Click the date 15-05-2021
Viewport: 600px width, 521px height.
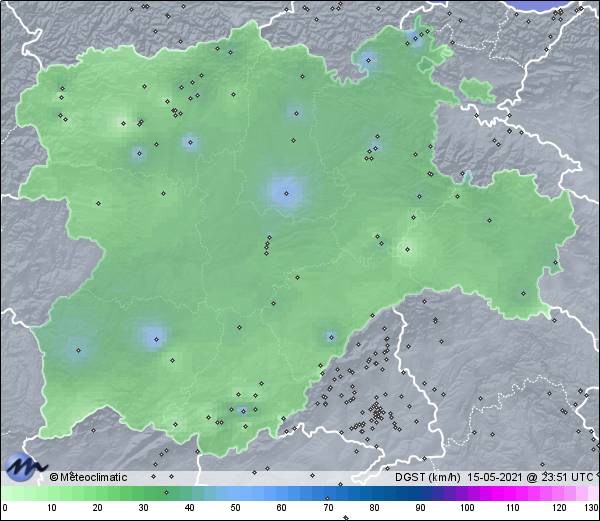click(495, 477)
